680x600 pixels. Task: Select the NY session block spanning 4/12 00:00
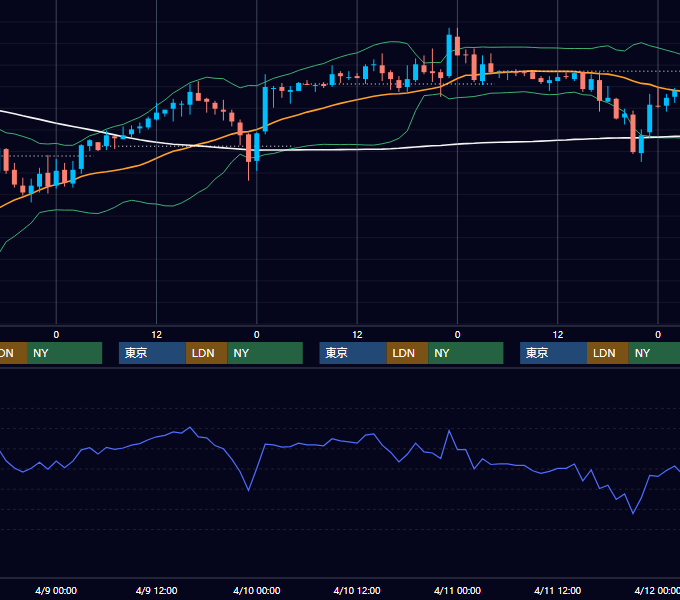654,353
